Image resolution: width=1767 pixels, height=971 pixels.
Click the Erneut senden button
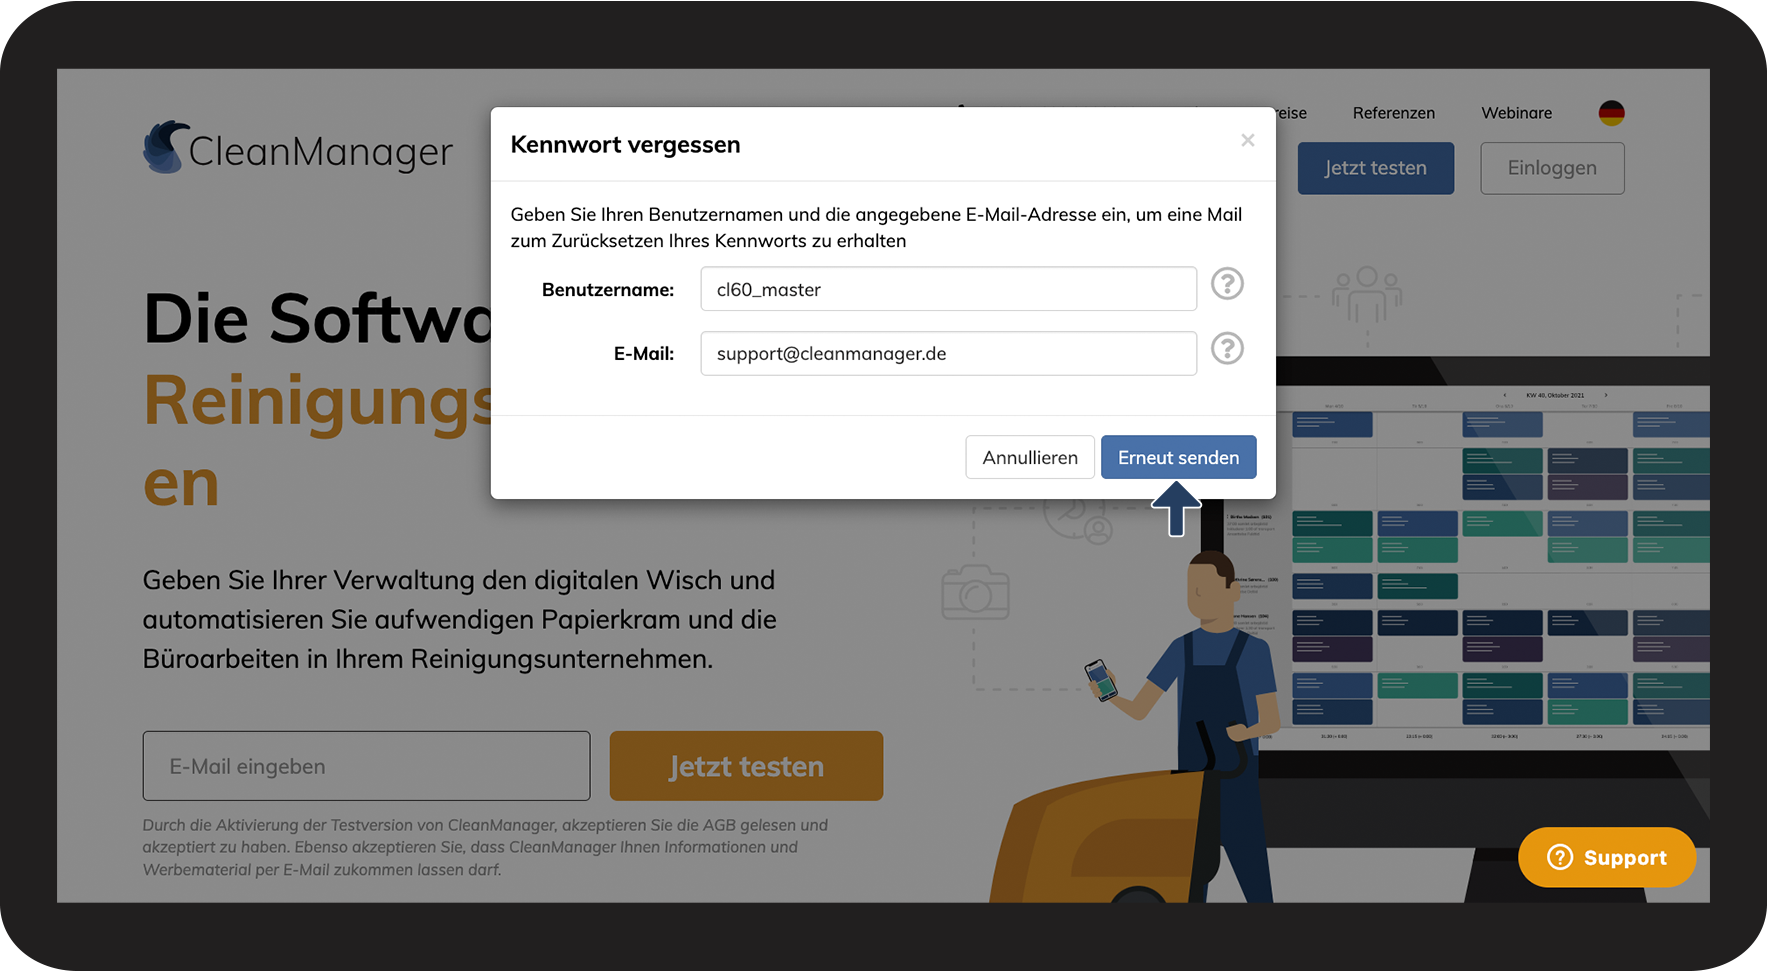(x=1178, y=457)
